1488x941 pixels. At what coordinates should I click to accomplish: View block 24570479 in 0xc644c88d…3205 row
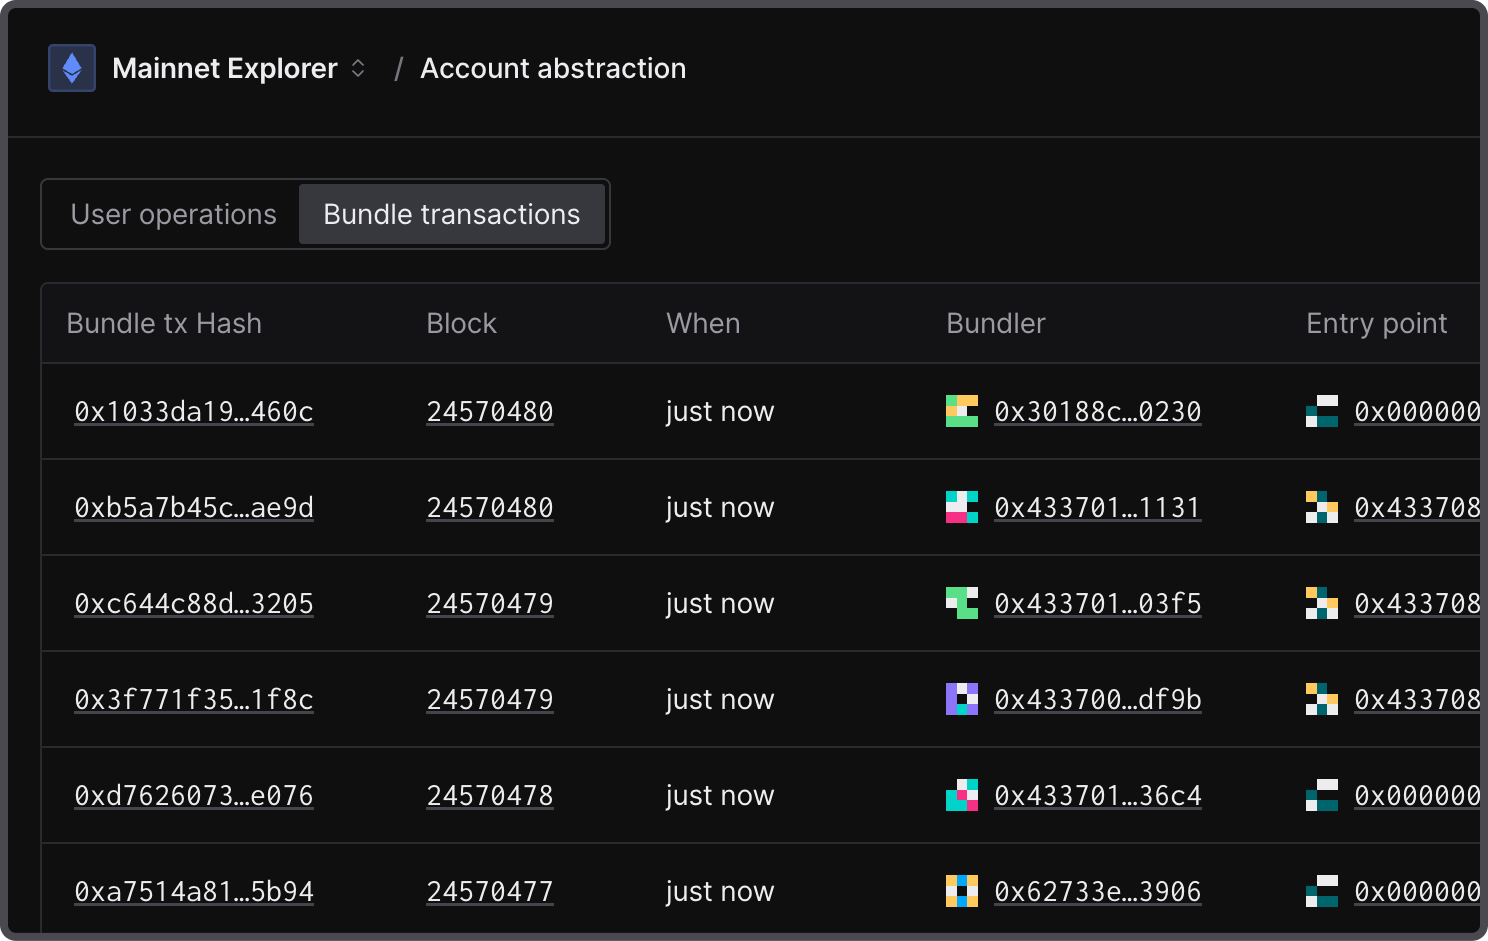click(490, 603)
